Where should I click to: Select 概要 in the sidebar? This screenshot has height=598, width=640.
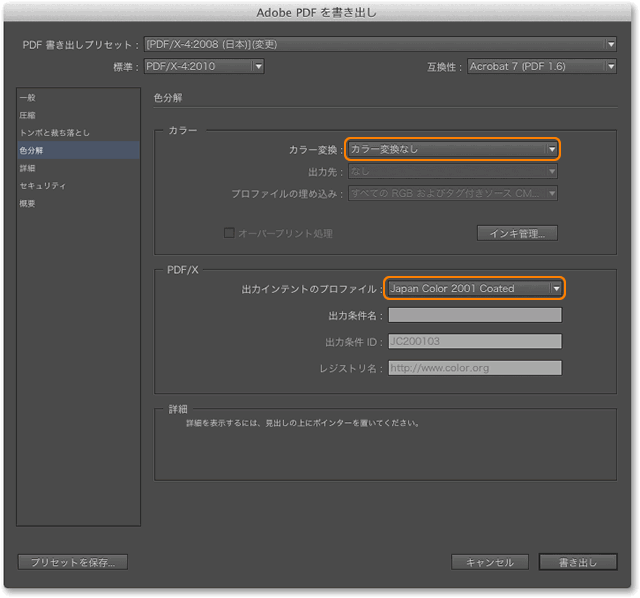click(28, 203)
